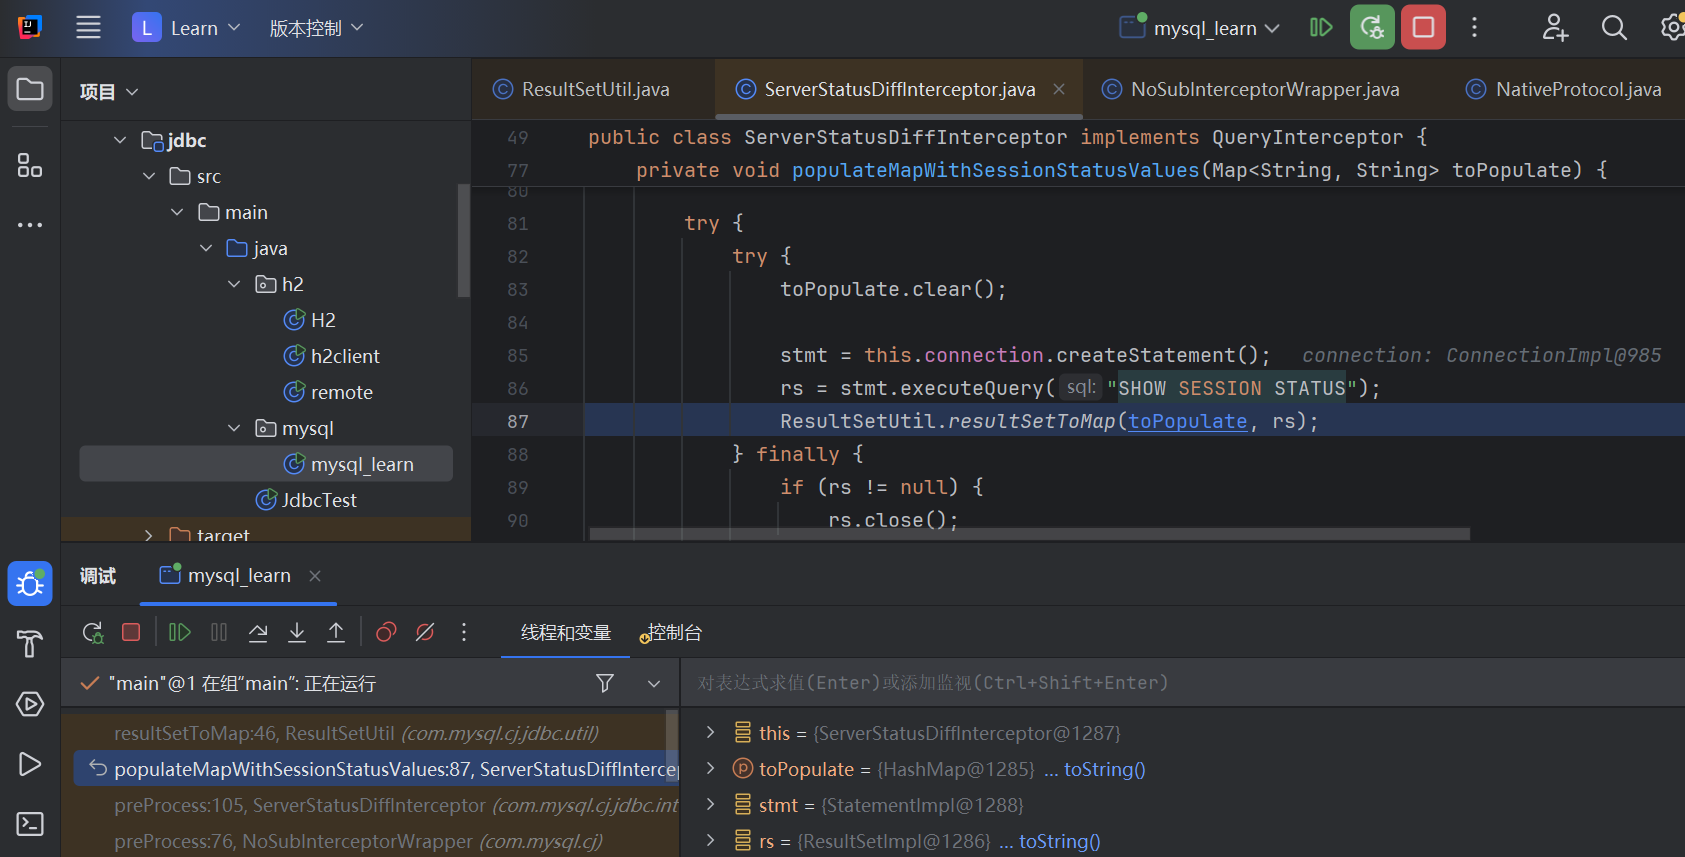Screen dimensions: 1685x857
Task: Click toString() link for toPopulate
Action: pos(1104,769)
